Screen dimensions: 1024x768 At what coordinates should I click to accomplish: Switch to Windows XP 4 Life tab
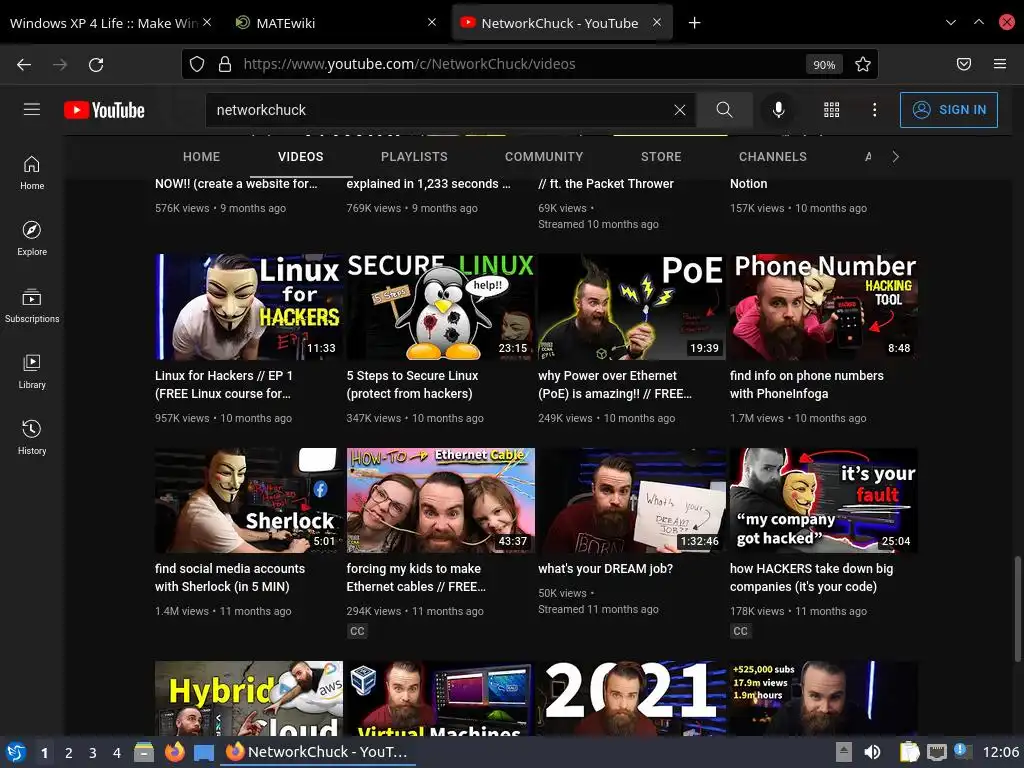(103, 23)
